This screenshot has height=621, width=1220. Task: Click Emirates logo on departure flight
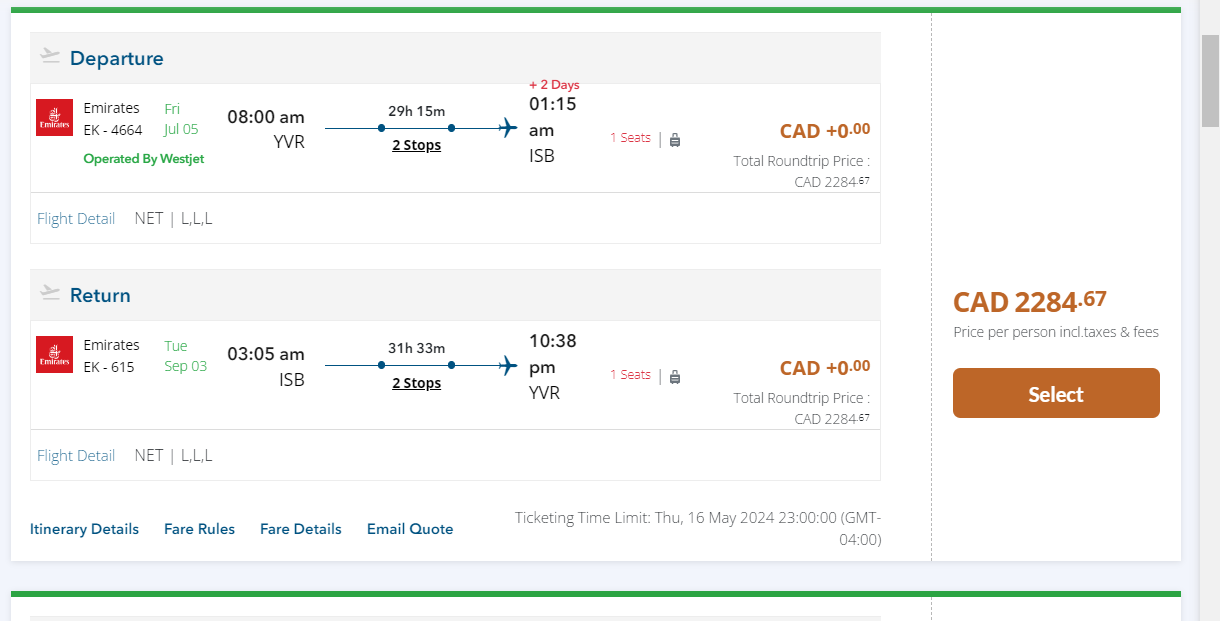click(54, 118)
